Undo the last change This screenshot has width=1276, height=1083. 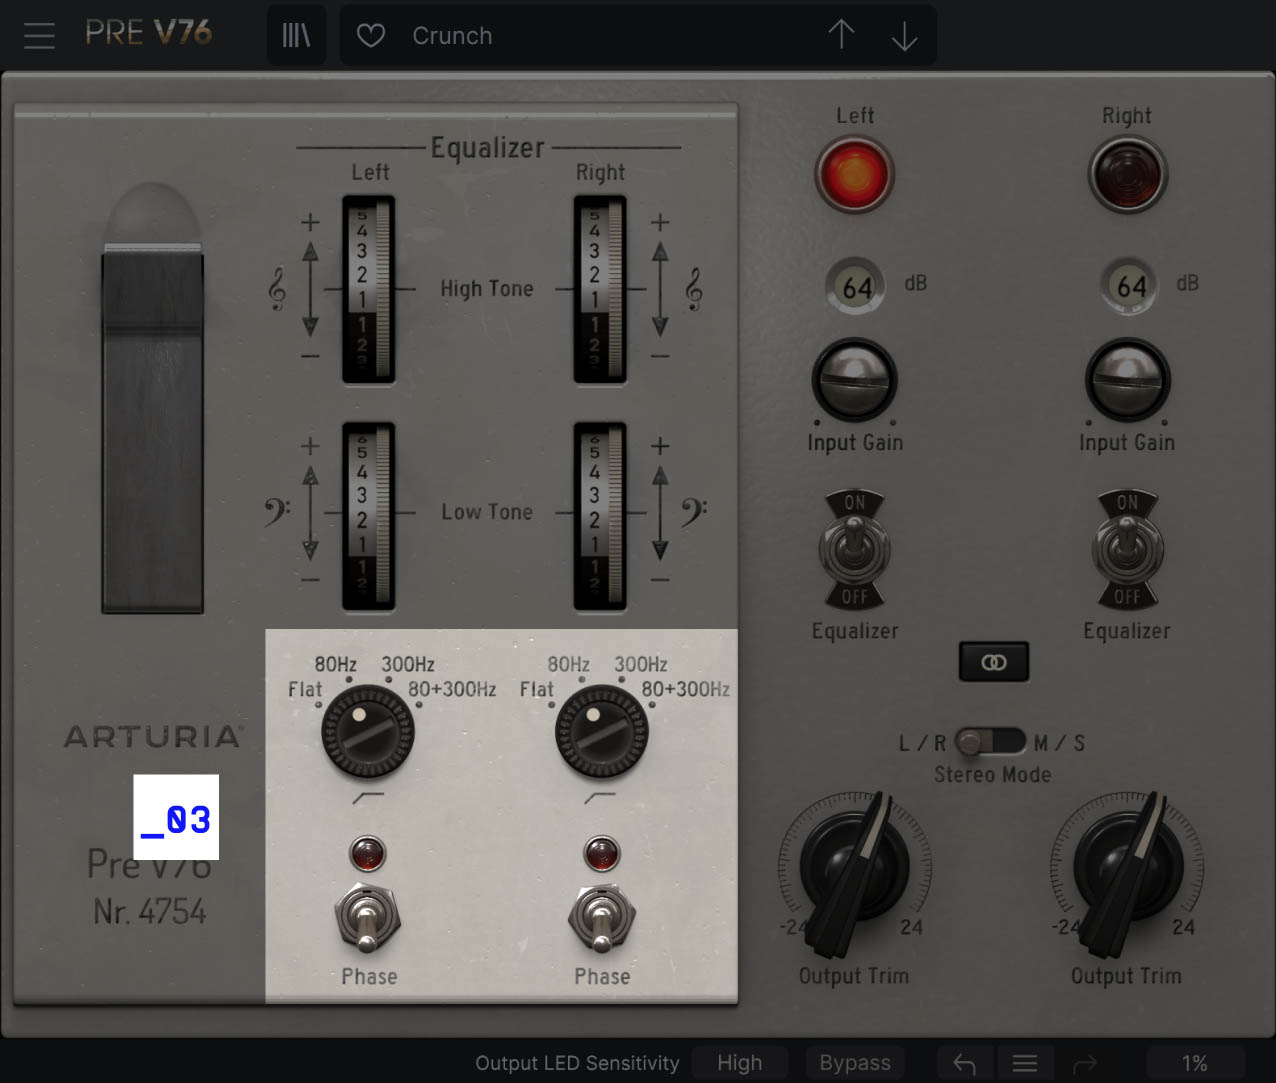[x=964, y=1063]
